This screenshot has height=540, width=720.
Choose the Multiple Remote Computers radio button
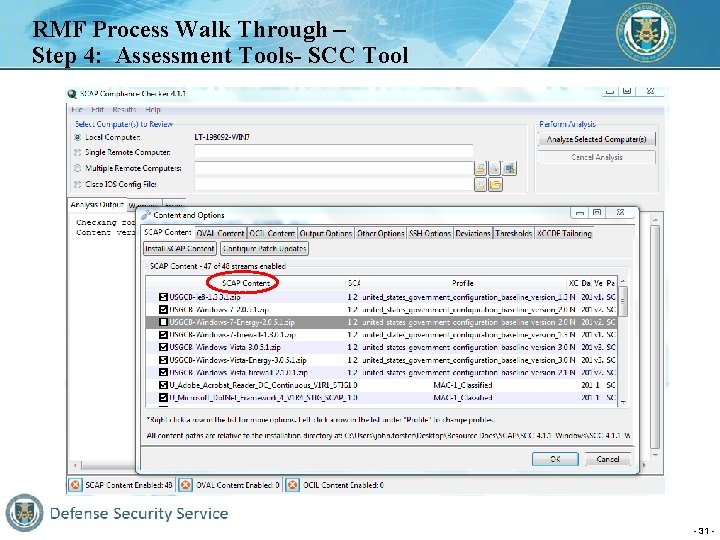[x=78, y=168]
